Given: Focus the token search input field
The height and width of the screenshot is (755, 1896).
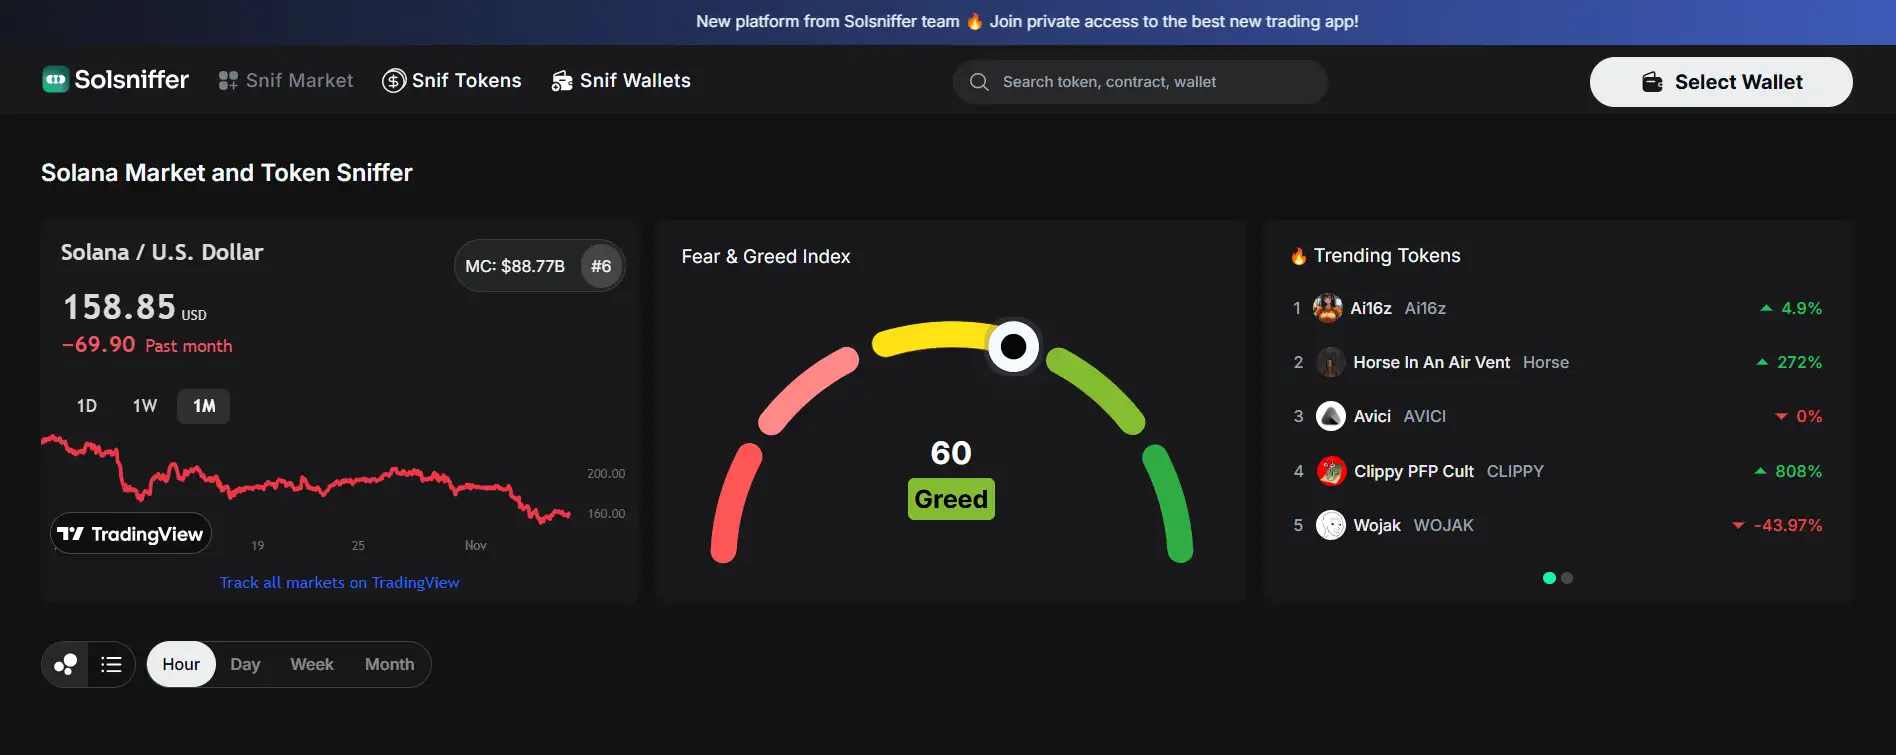Looking at the screenshot, I should (1150, 82).
